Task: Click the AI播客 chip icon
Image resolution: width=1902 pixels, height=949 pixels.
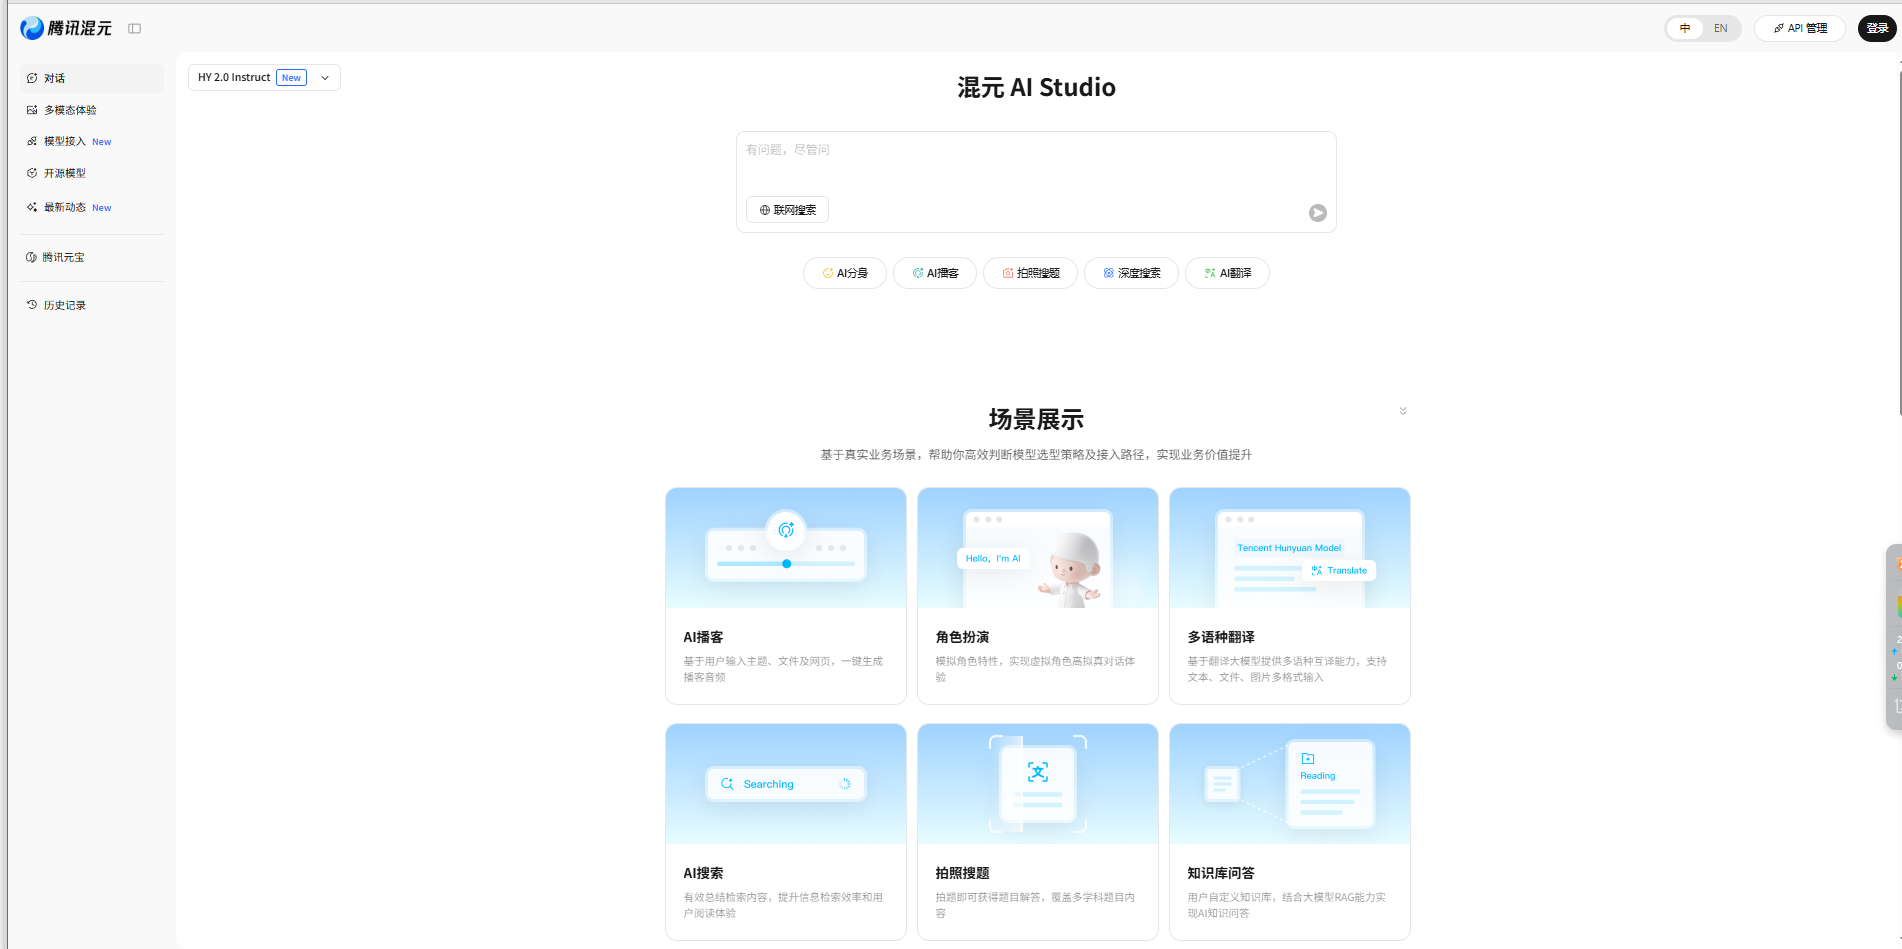Action: (x=918, y=273)
